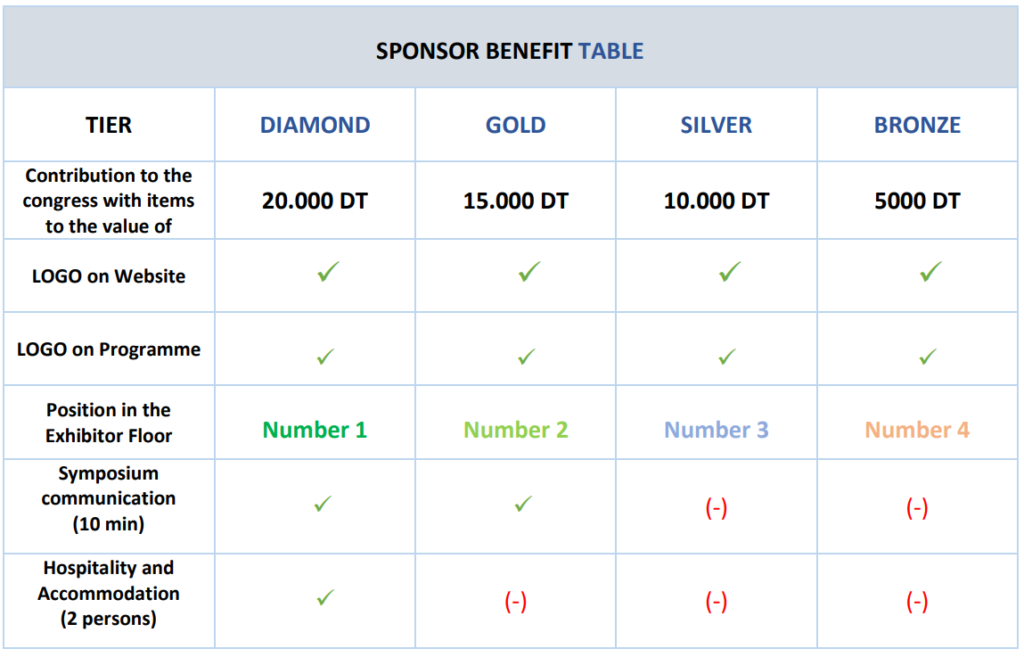
Task: Click the Bronze LOGO on Programme checkmark
Action: click(x=927, y=357)
